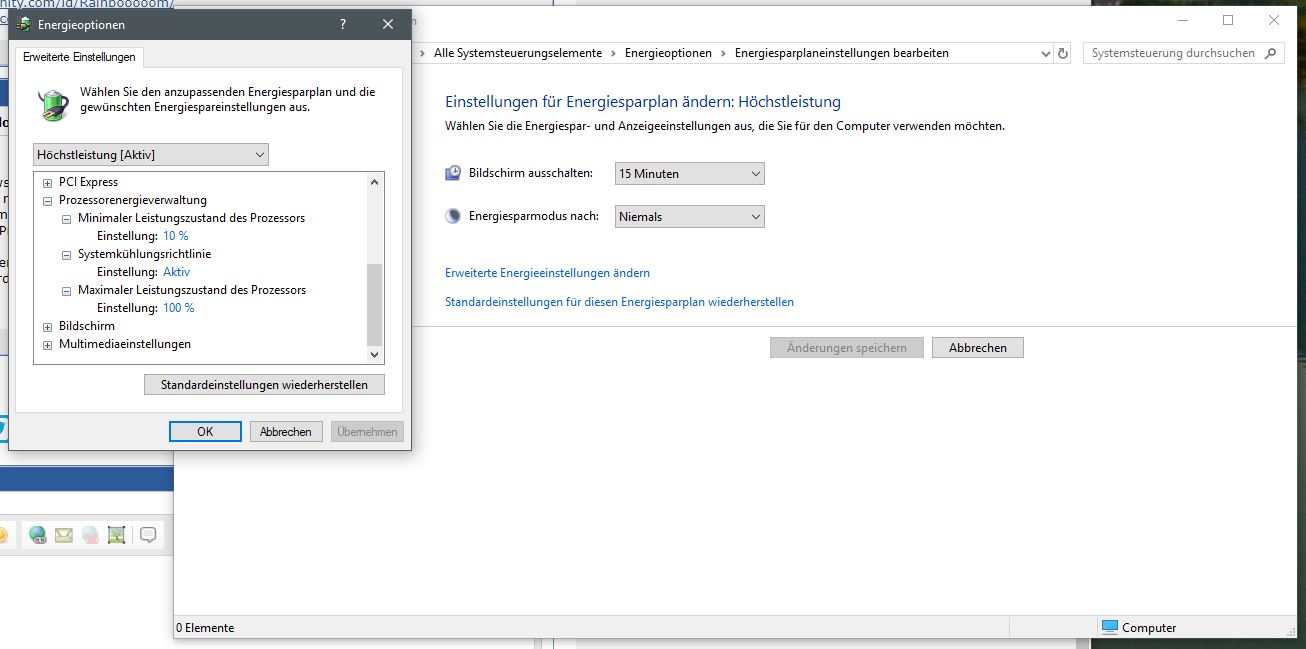The image size is (1306, 649).
Task: Click Abbrechen in the control panel window
Action: [978, 348]
